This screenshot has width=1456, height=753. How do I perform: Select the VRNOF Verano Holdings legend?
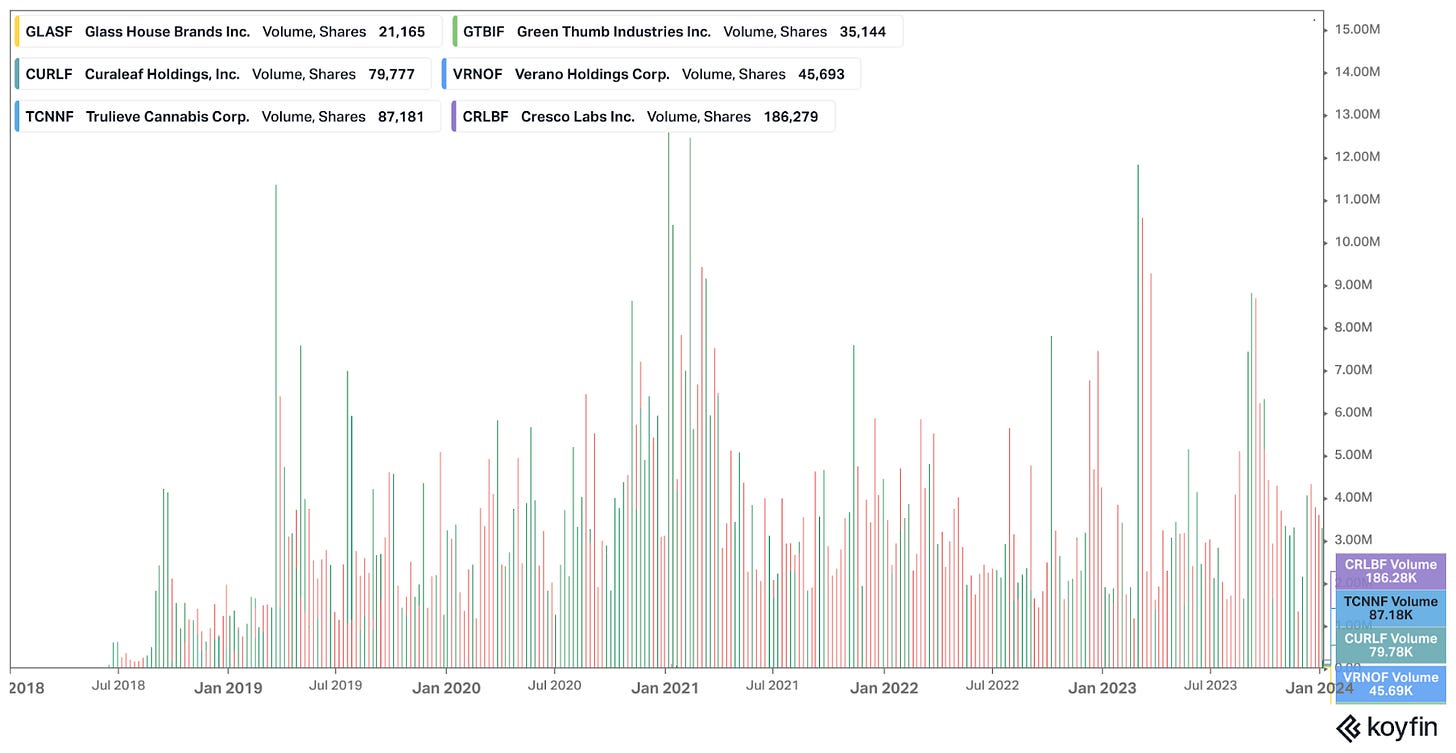coord(651,74)
